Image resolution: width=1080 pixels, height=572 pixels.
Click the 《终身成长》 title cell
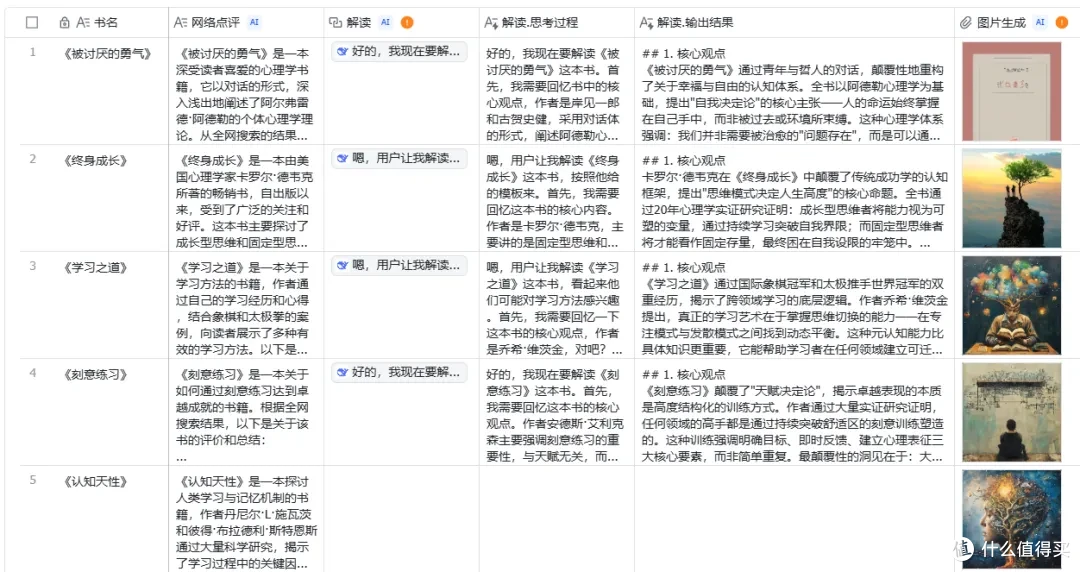point(95,161)
